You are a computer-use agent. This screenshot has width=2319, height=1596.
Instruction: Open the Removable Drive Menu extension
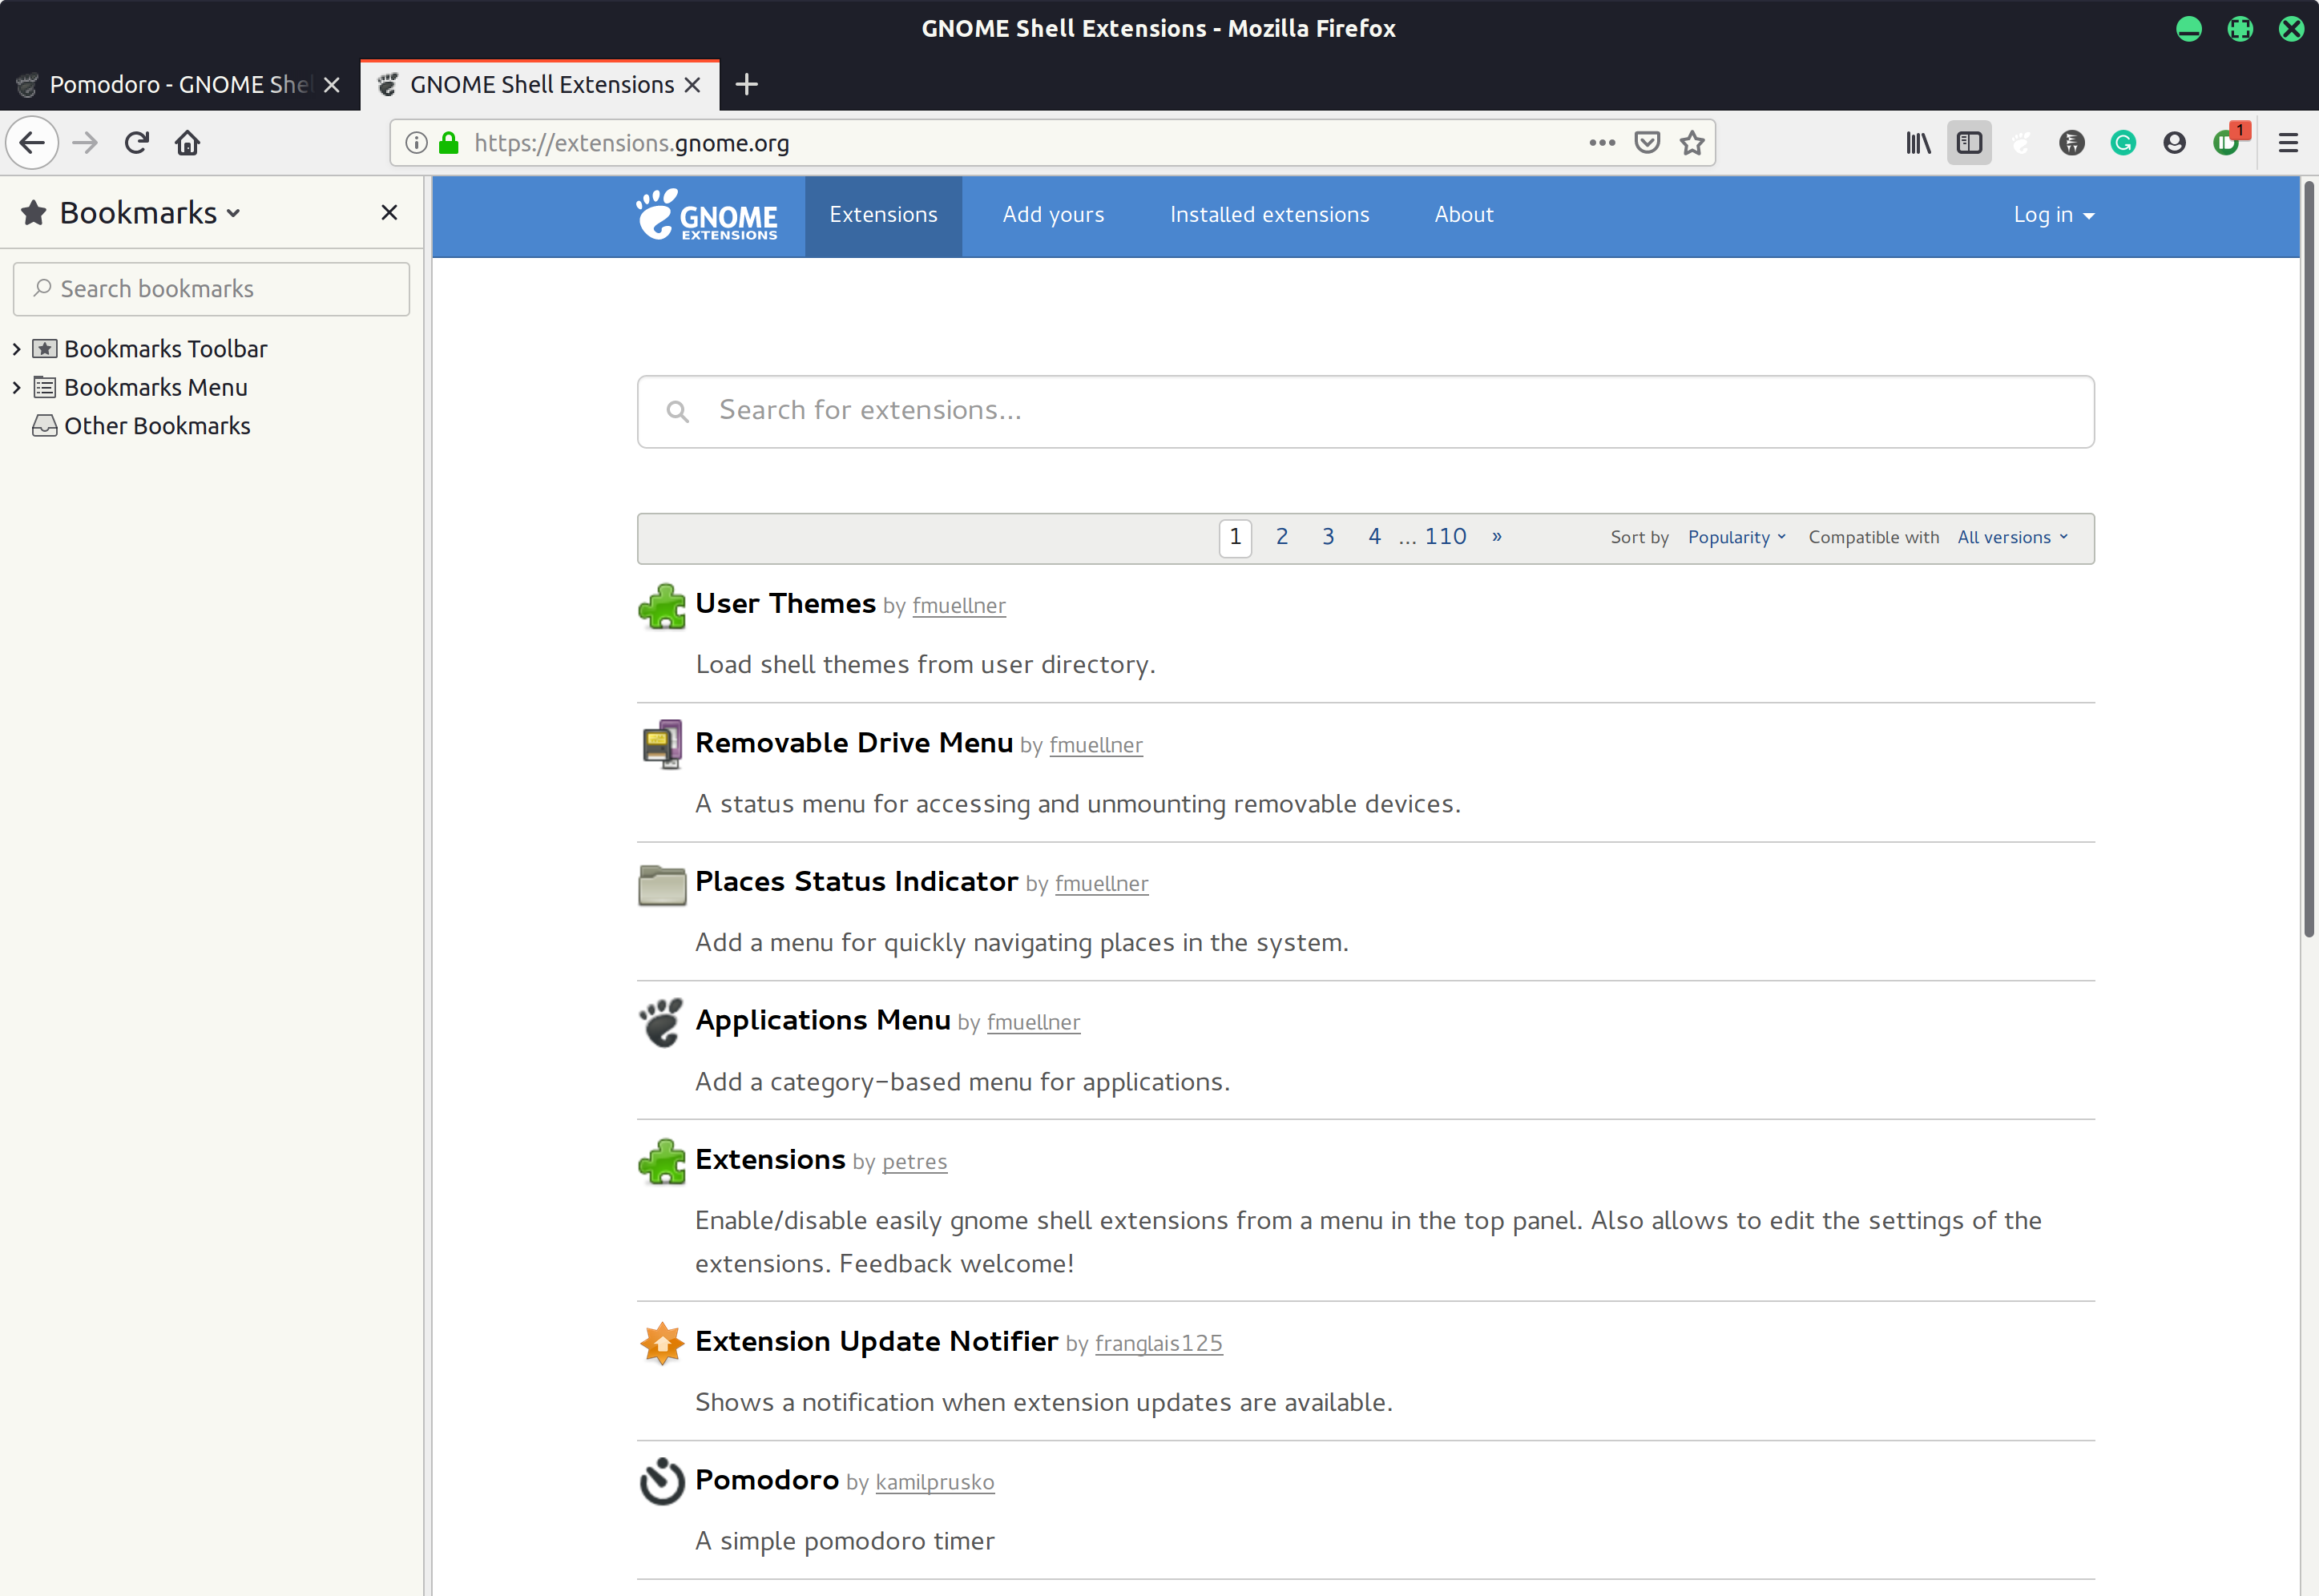click(x=854, y=743)
